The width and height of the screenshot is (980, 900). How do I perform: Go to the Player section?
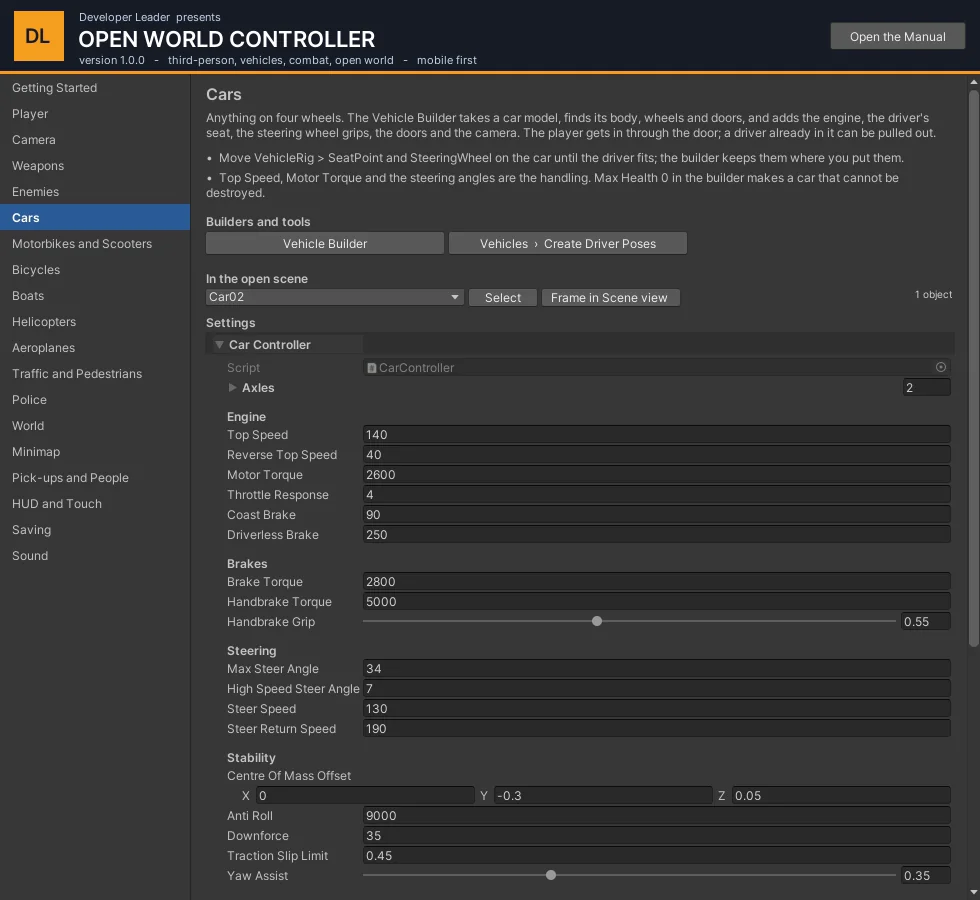tap(95, 114)
